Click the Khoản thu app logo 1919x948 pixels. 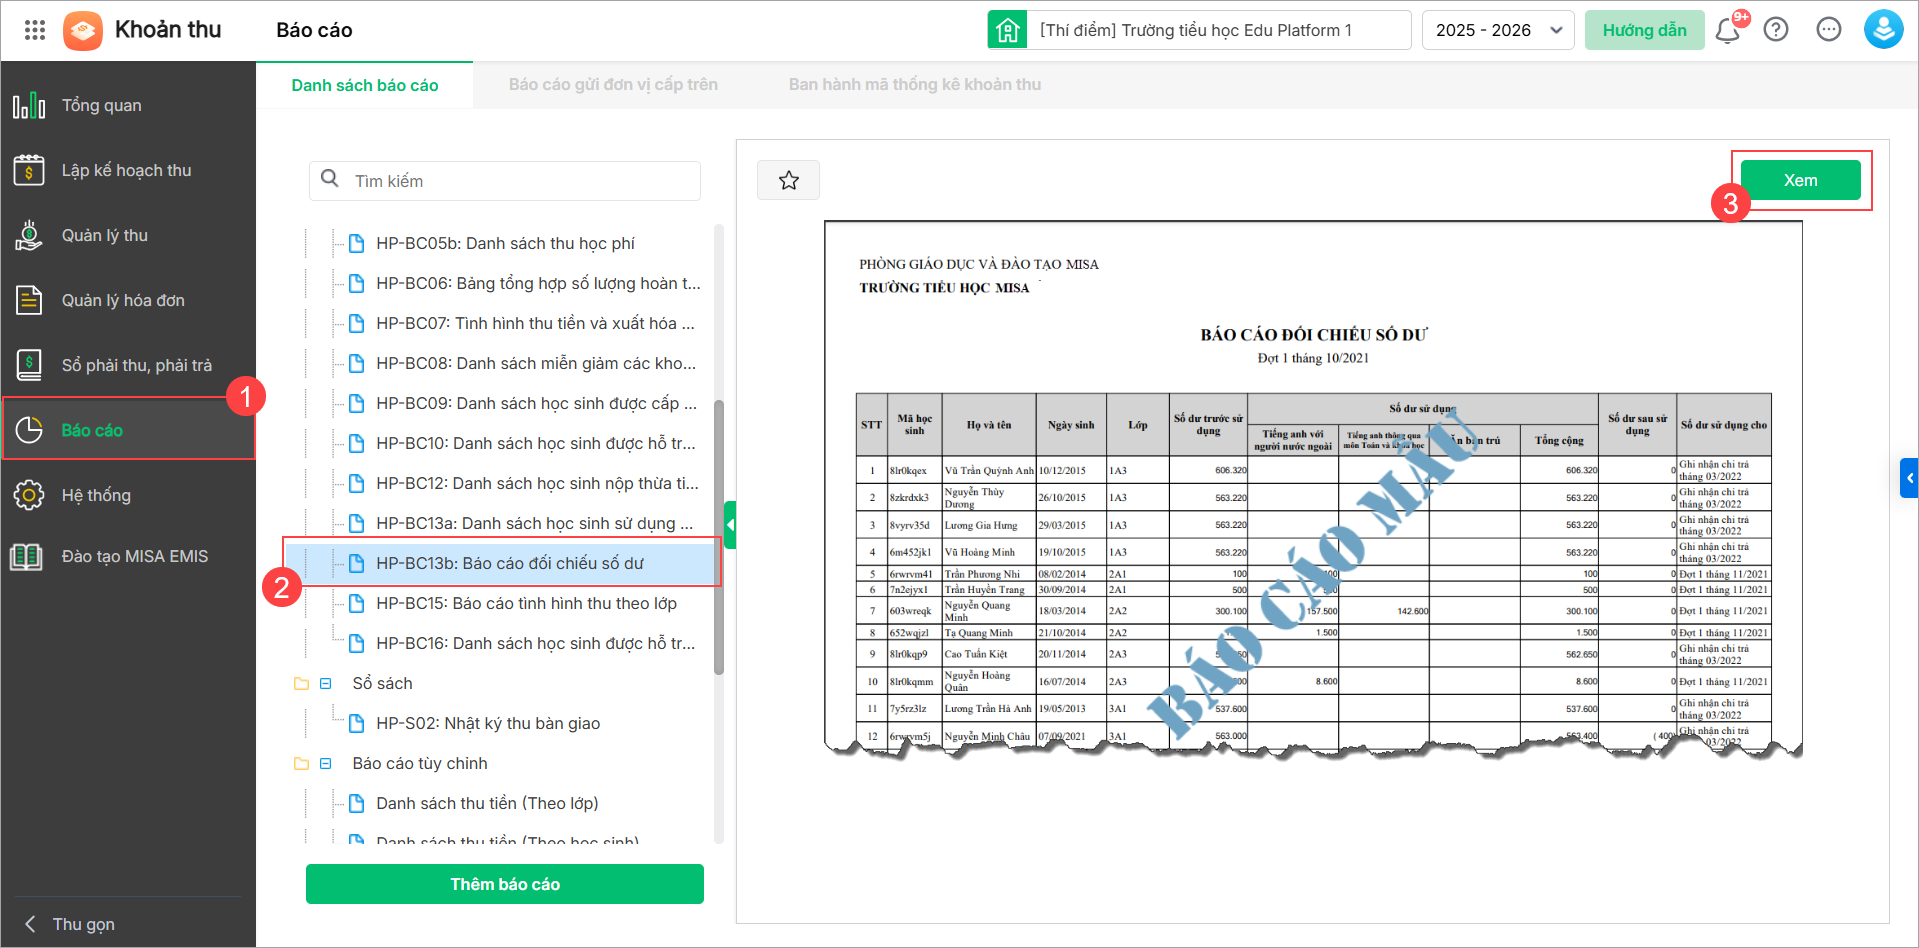point(83,30)
